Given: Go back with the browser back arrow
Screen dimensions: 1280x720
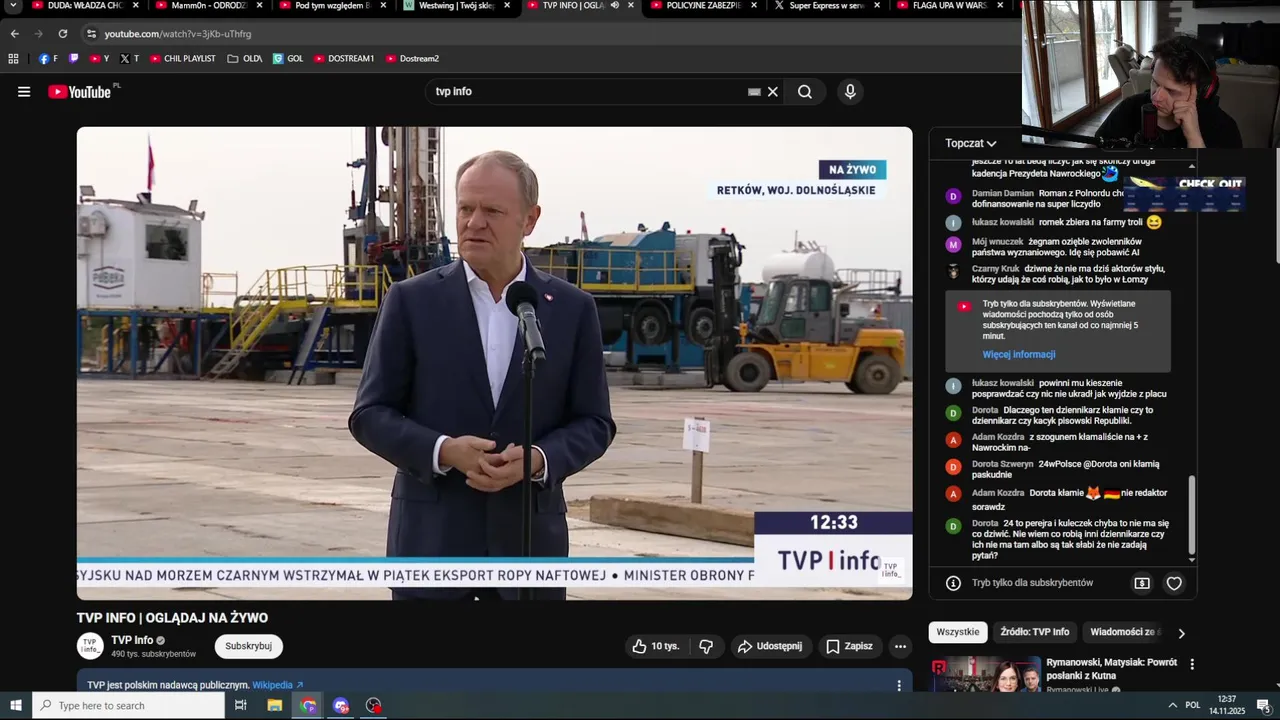Looking at the screenshot, I should click(x=14, y=34).
